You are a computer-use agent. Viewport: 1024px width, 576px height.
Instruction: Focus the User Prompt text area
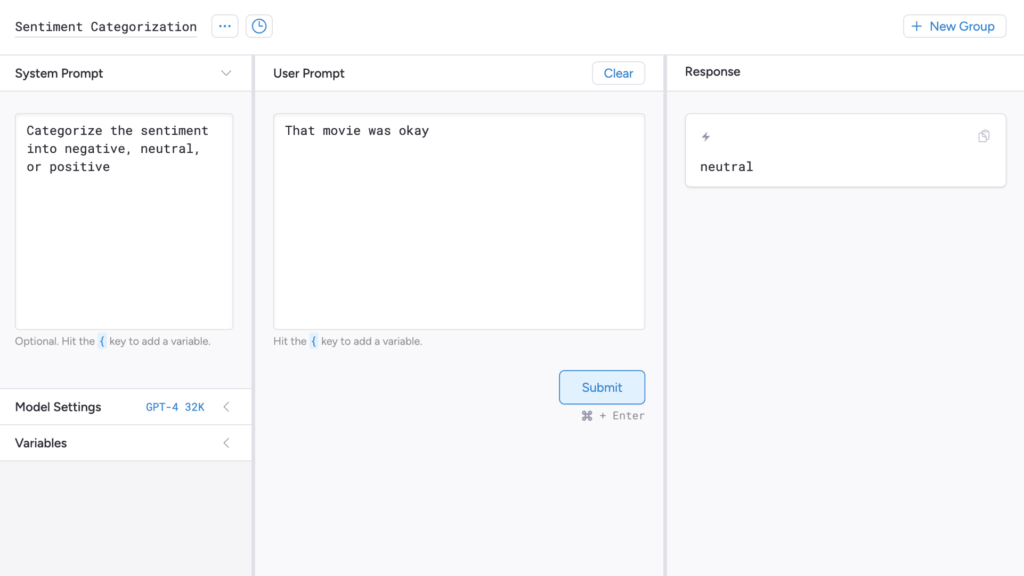[x=458, y=221]
